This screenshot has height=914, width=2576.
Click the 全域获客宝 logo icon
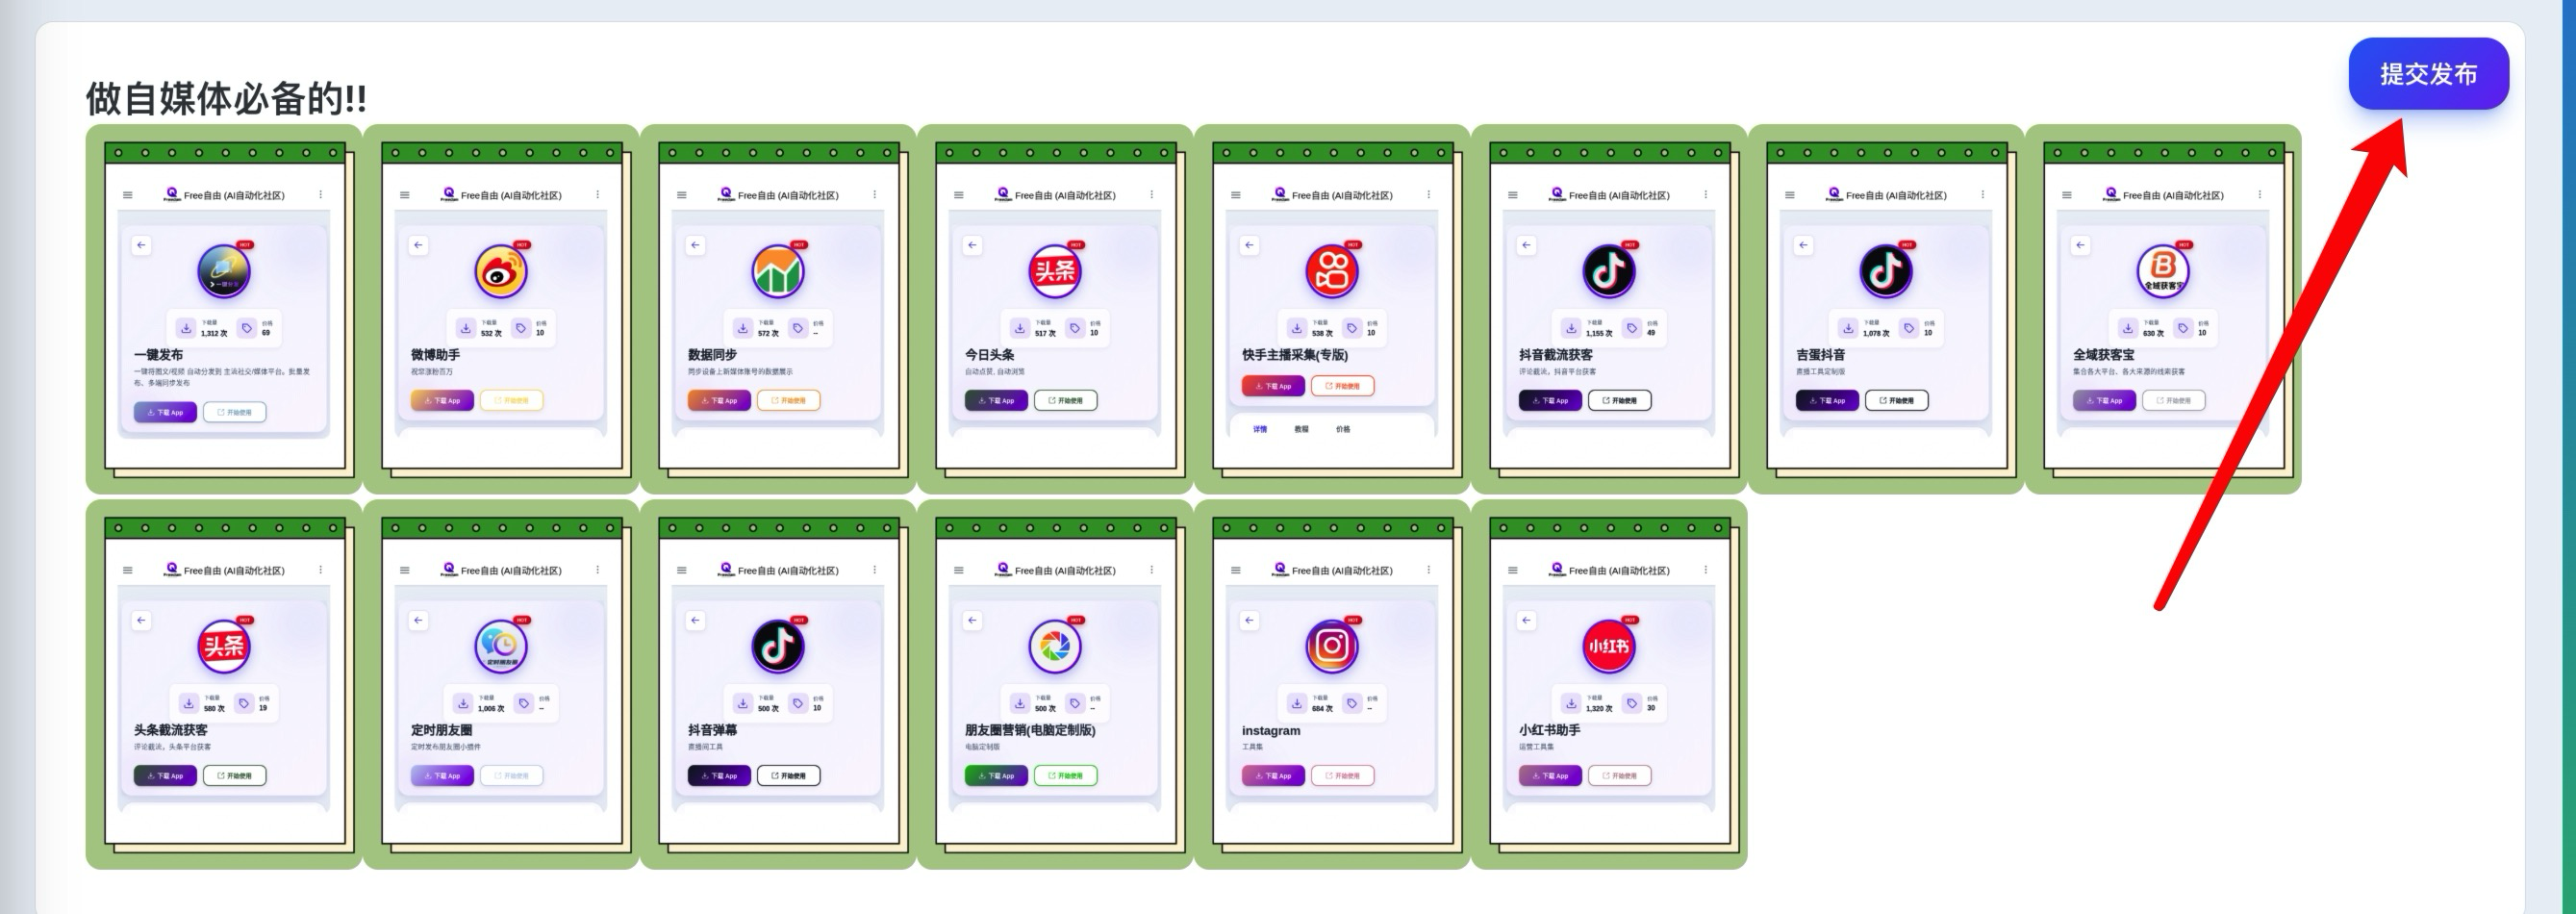point(2162,271)
